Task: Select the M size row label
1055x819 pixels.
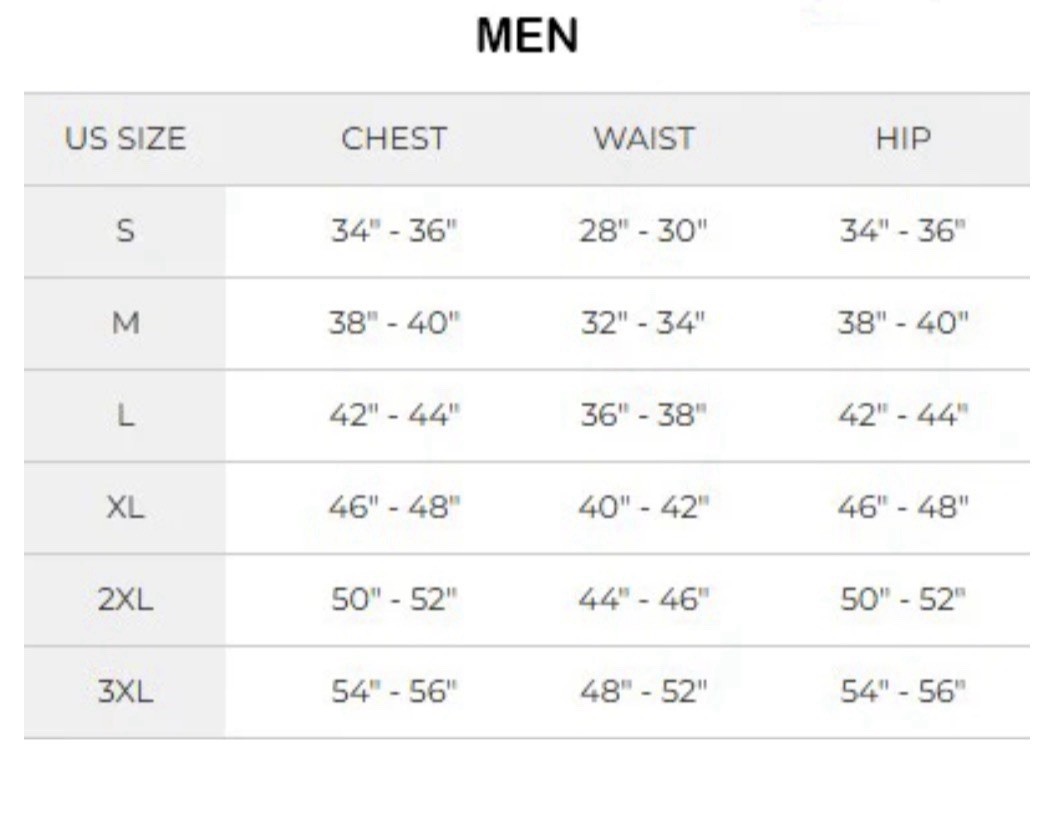Action: 125,323
